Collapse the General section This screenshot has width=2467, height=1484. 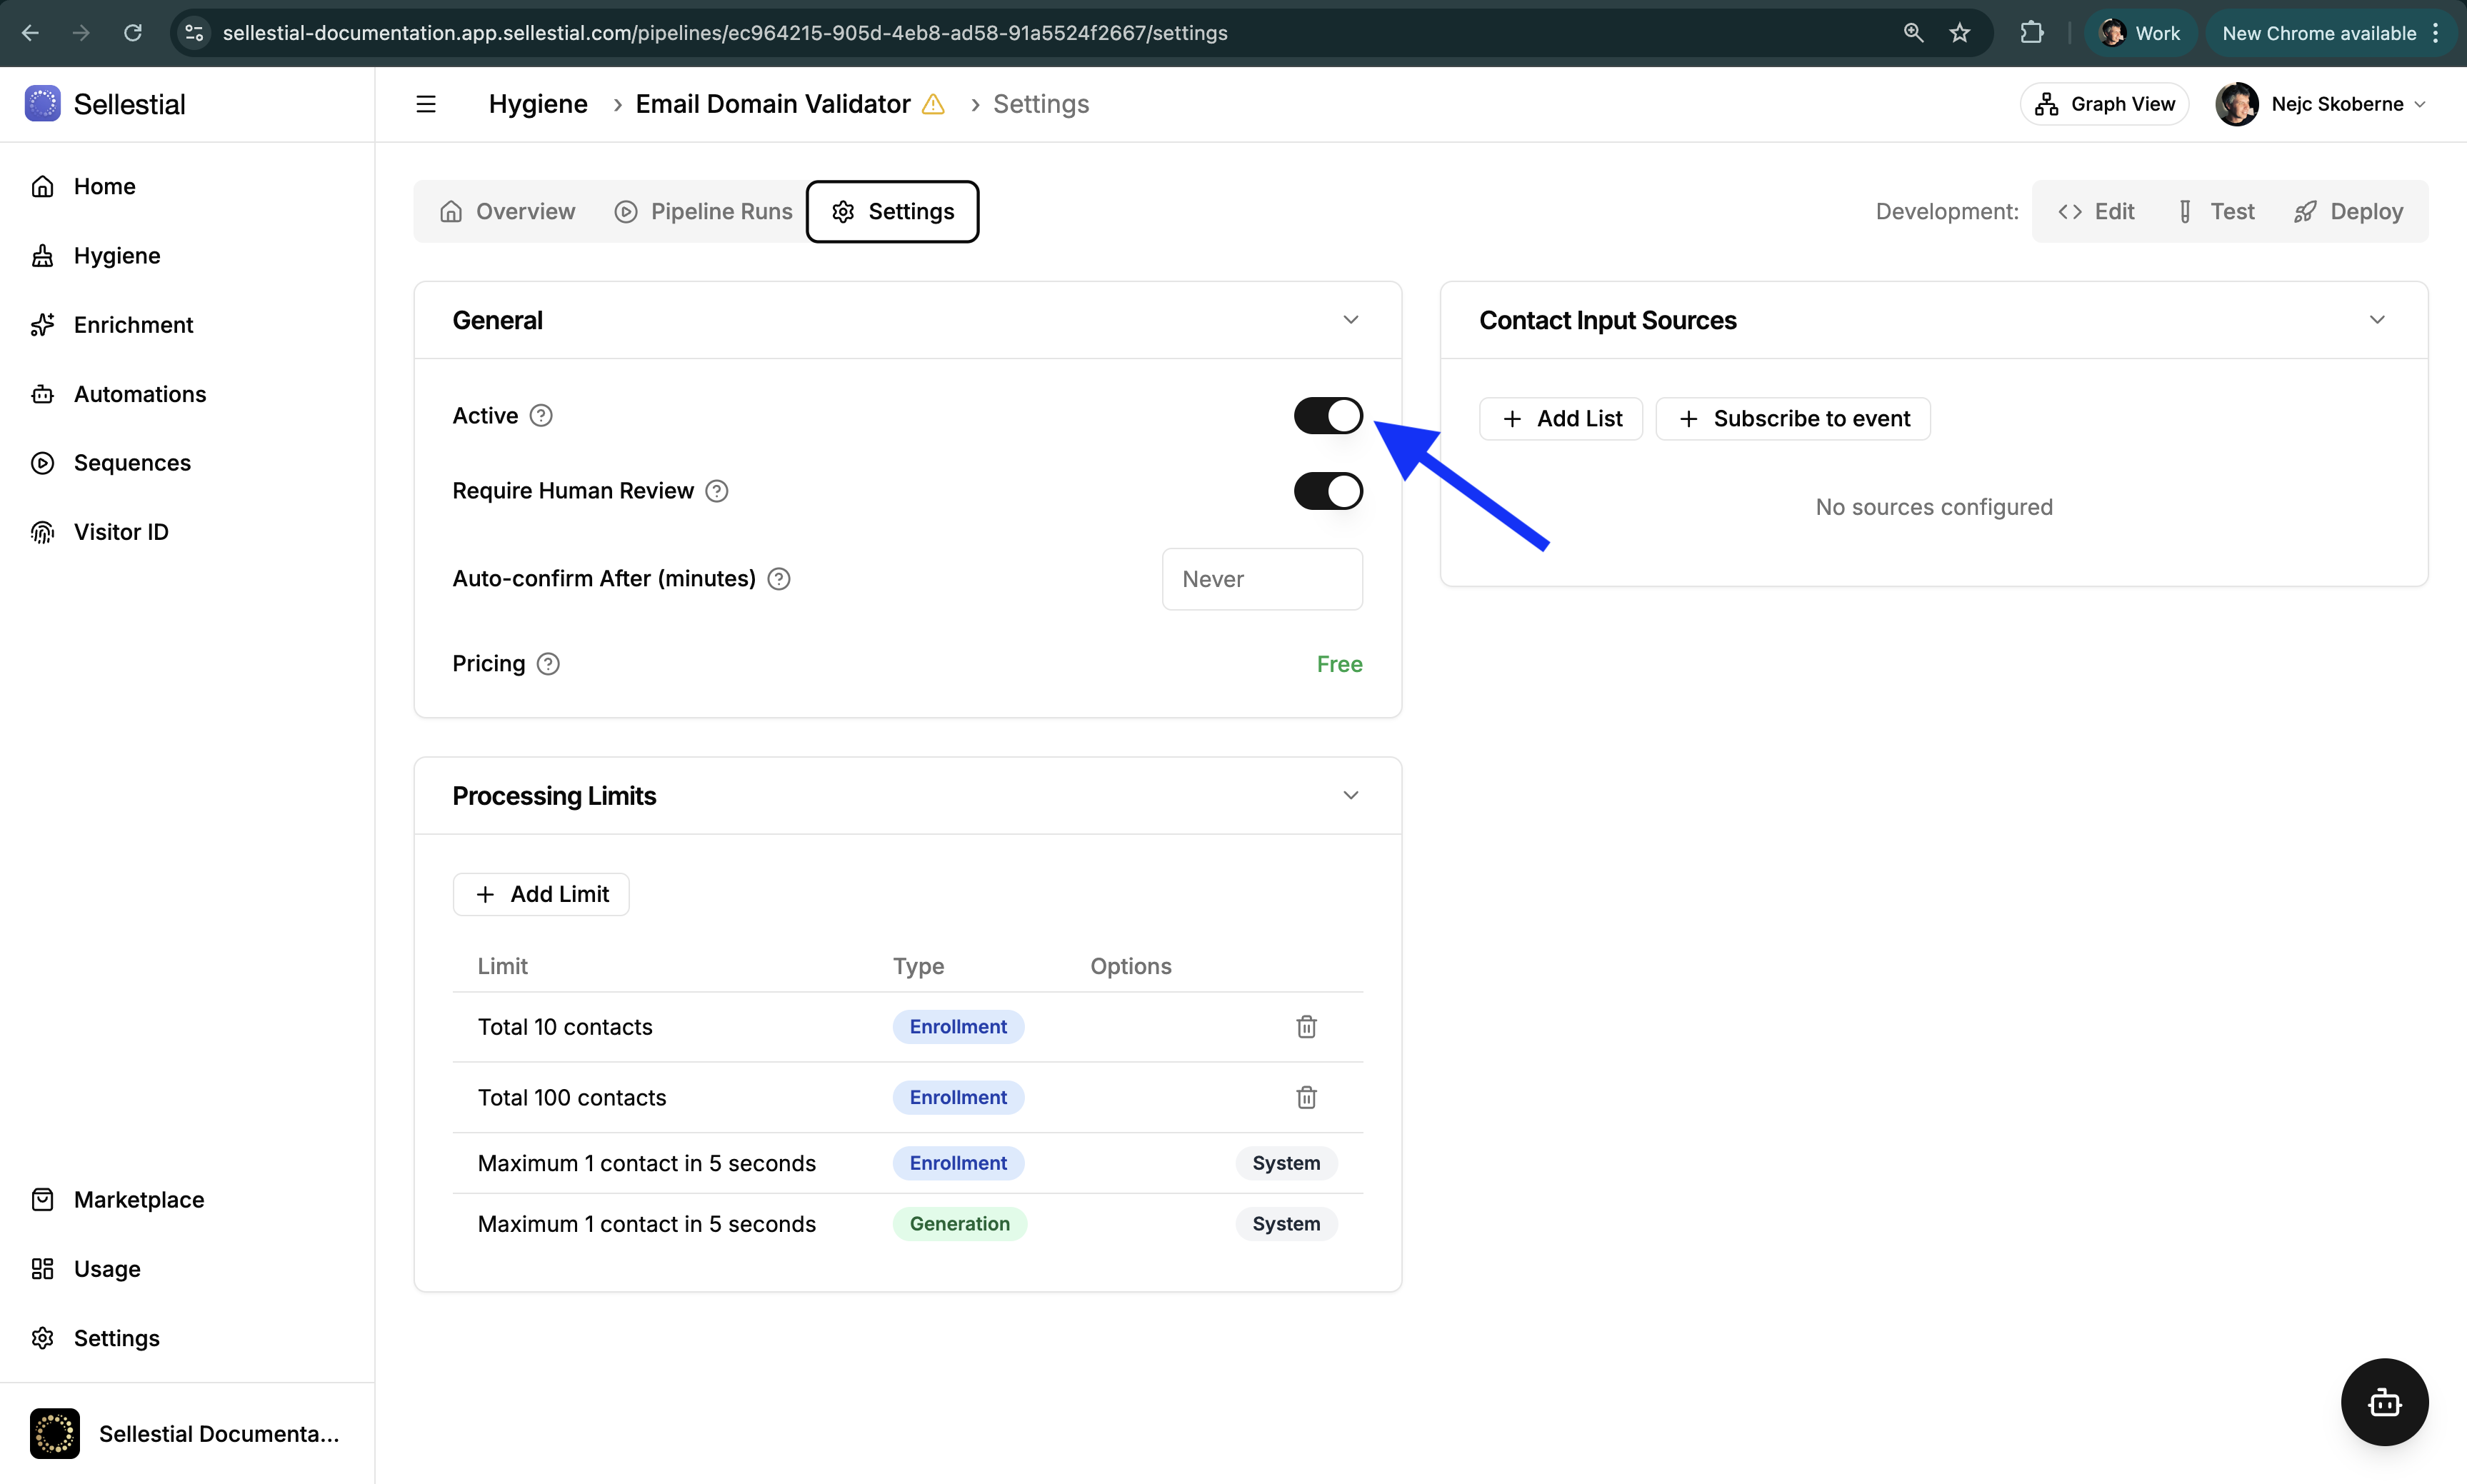click(1350, 320)
